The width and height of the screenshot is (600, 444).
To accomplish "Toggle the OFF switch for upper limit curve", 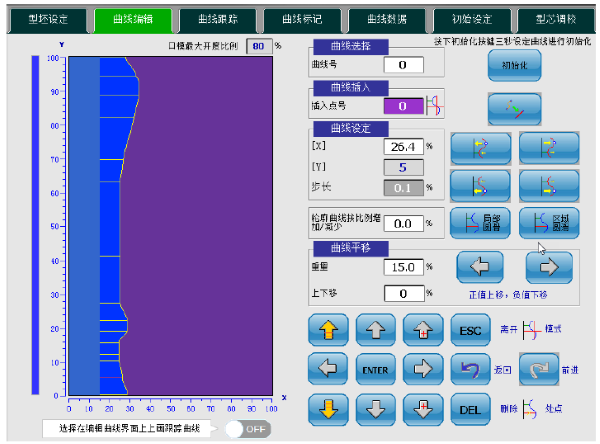I will pyautogui.click(x=246, y=429).
